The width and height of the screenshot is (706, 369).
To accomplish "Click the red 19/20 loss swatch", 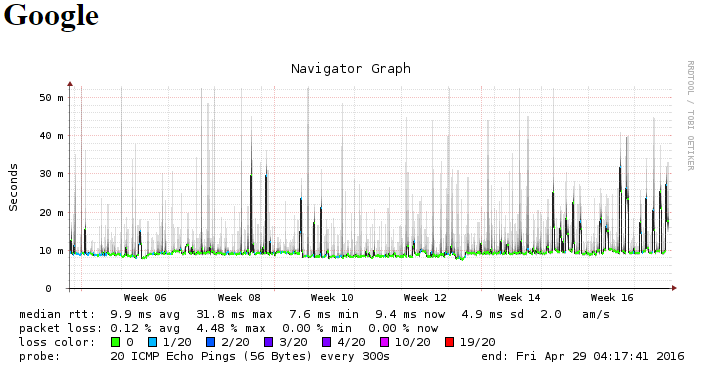I will [x=449, y=342].
